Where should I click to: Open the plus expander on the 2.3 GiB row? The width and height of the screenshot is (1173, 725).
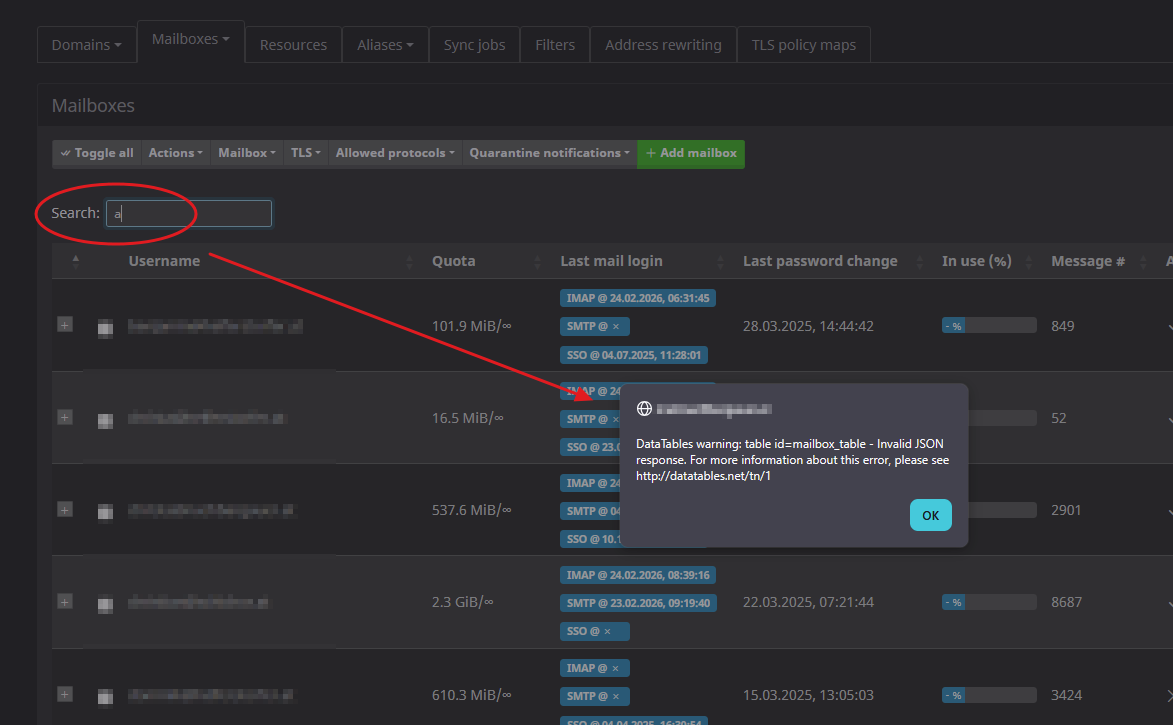(x=65, y=602)
